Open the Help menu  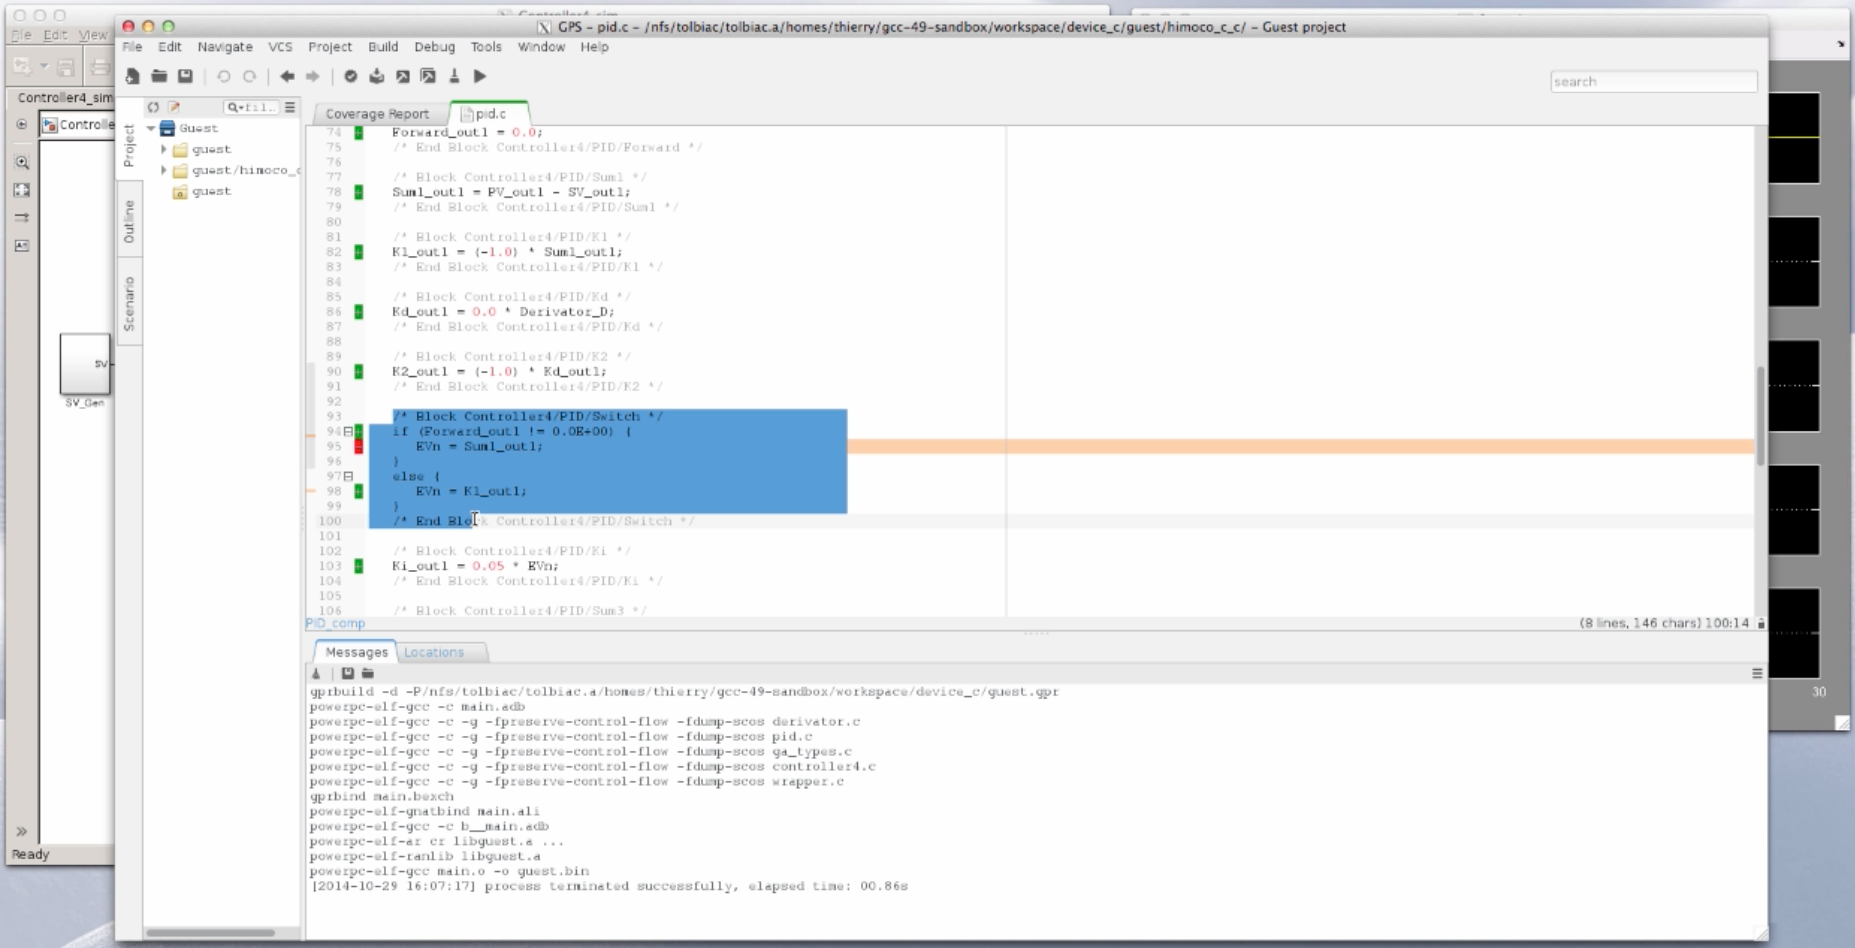(594, 47)
